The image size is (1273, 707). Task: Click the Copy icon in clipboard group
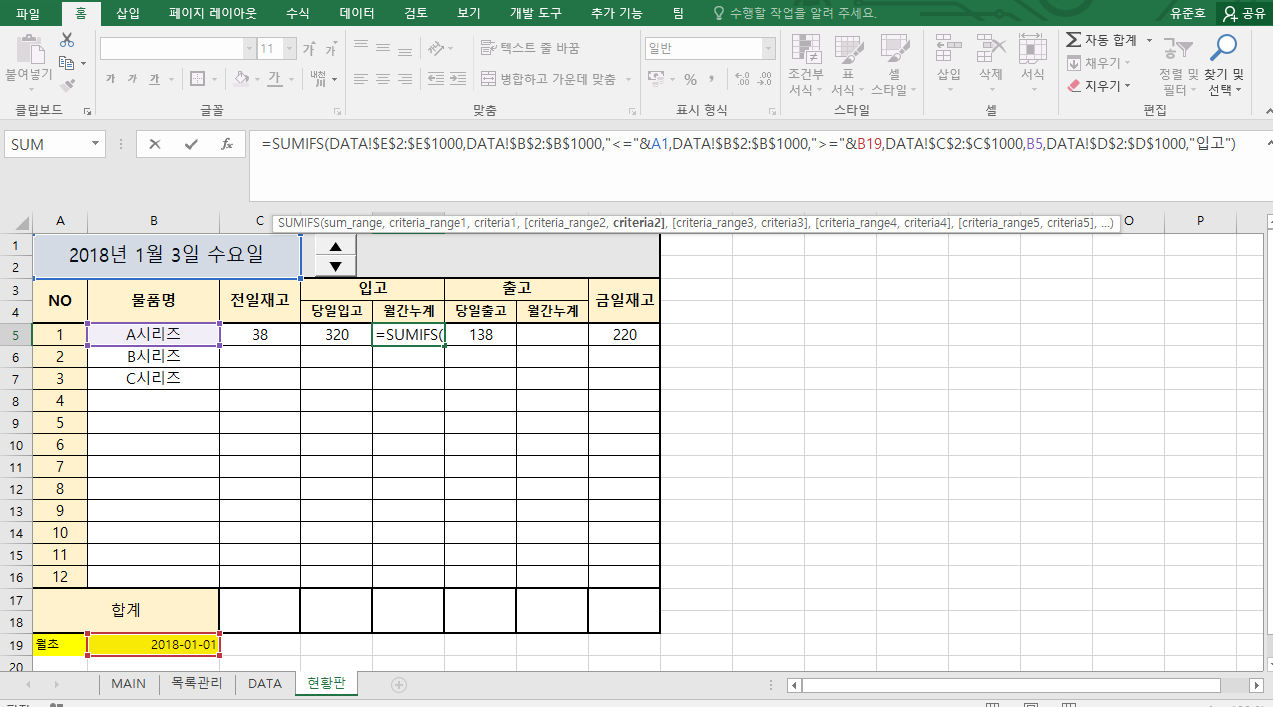(67, 62)
